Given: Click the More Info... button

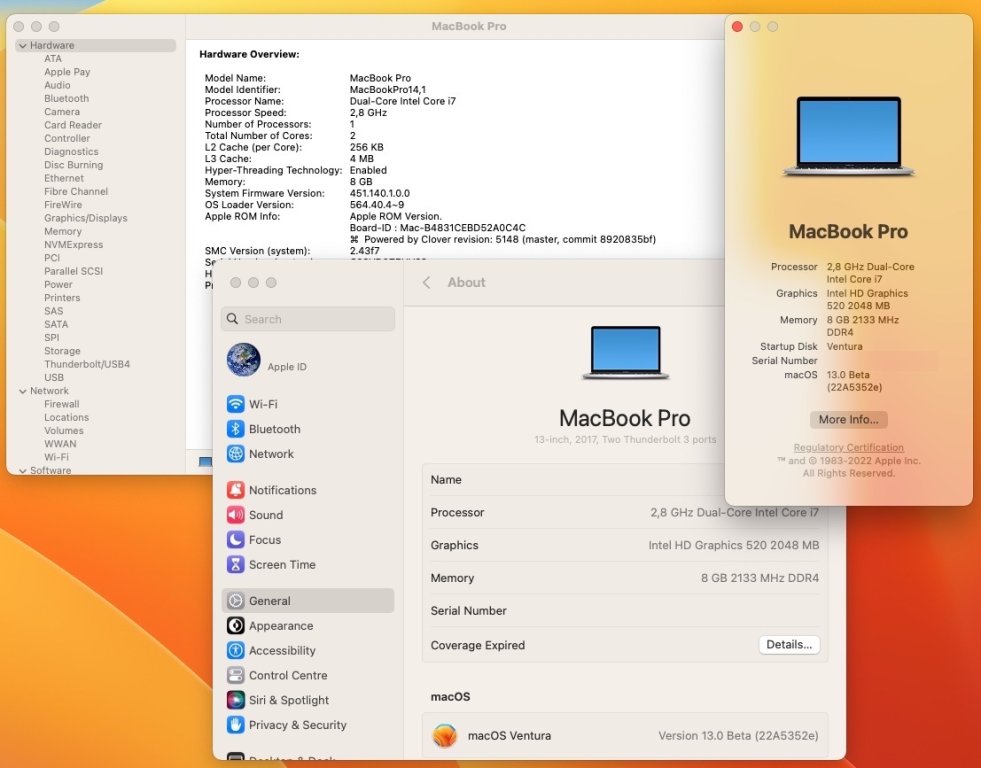Looking at the screenshot, I should click(848, 420).
